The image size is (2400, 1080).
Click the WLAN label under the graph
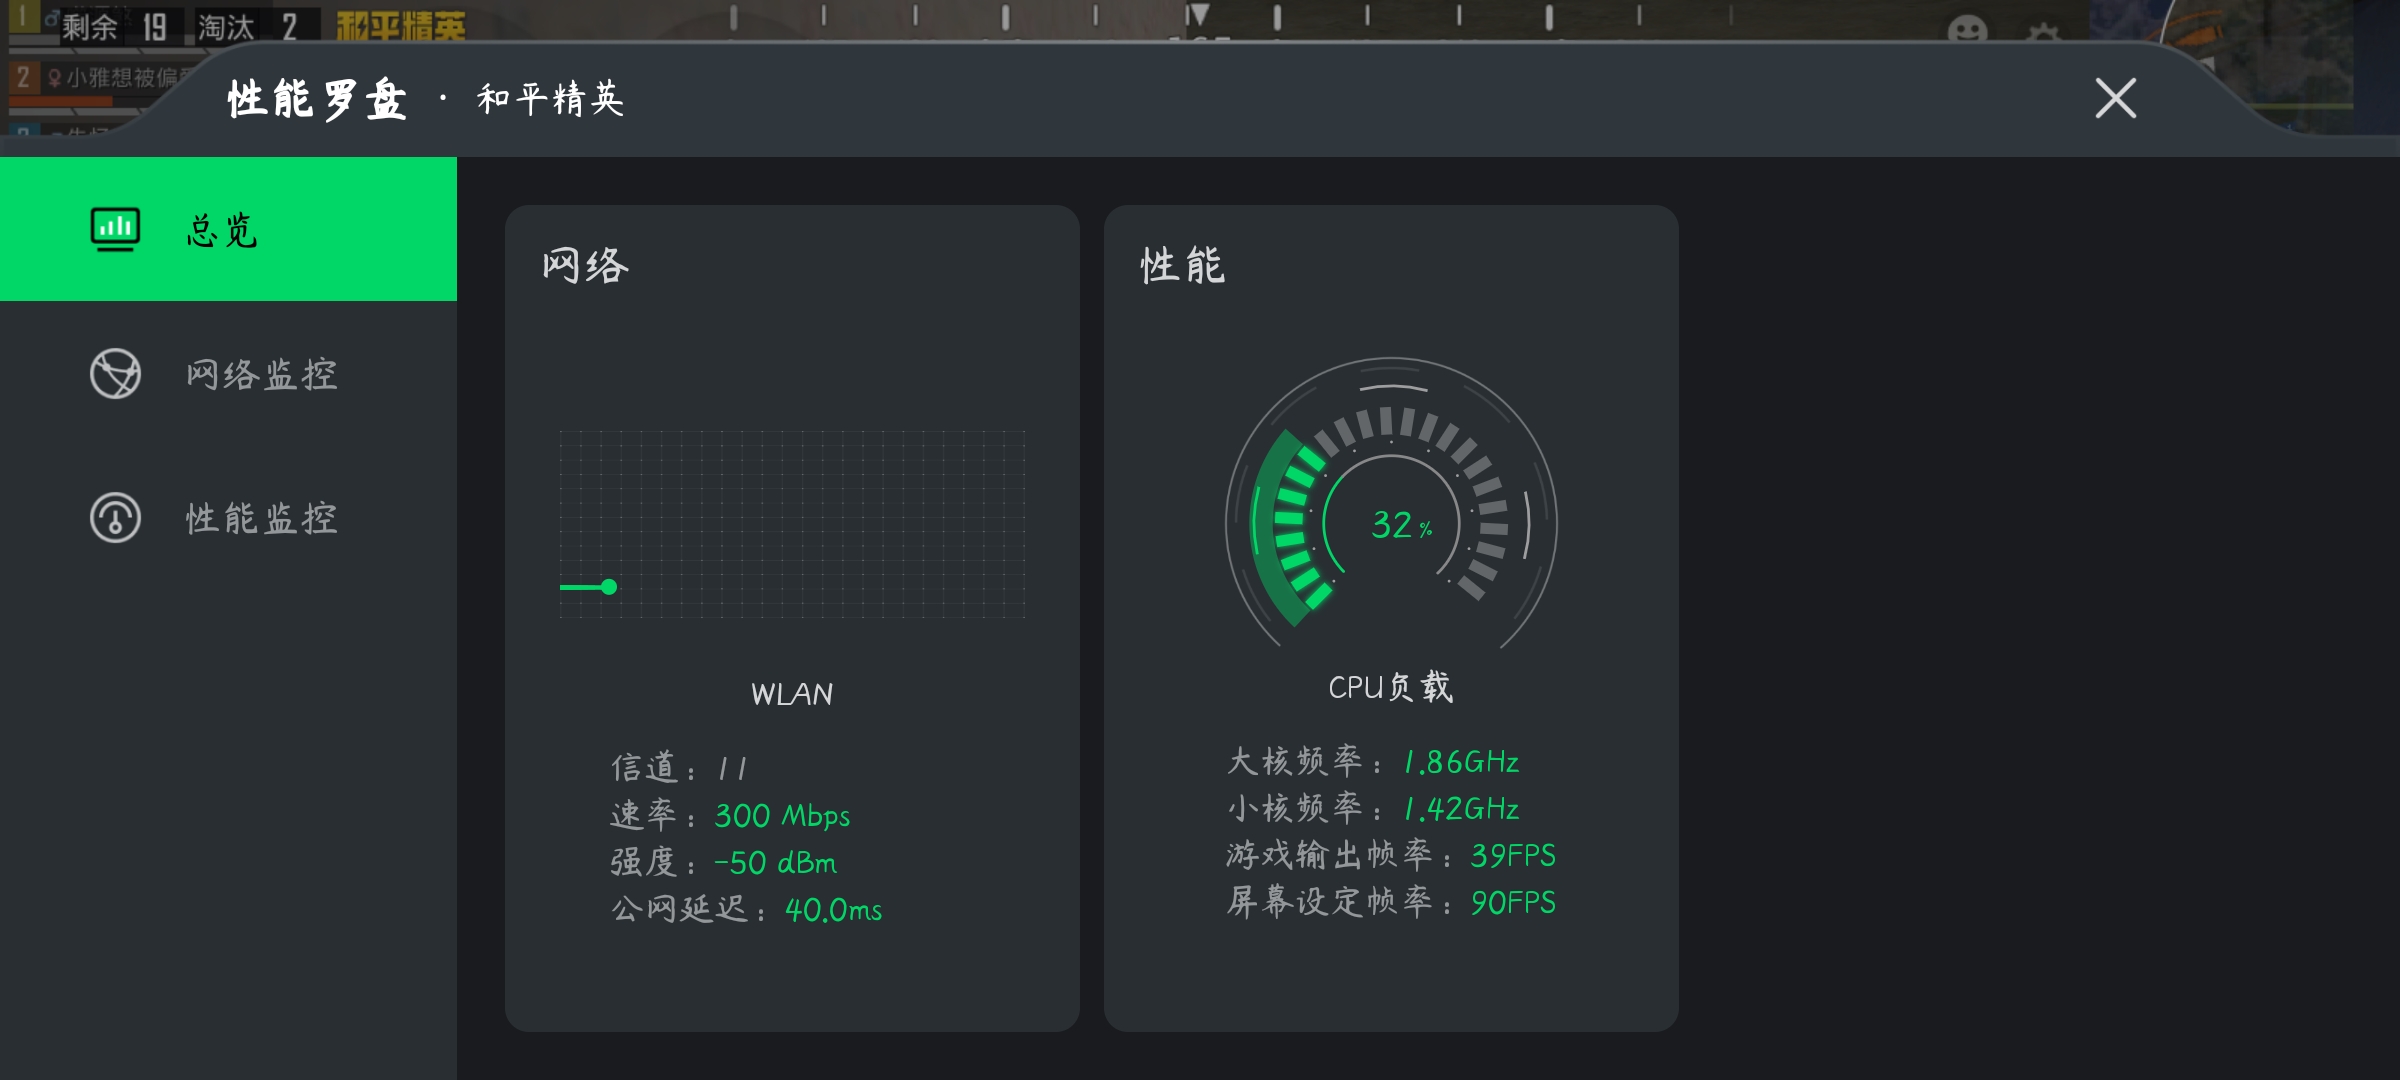791,694
